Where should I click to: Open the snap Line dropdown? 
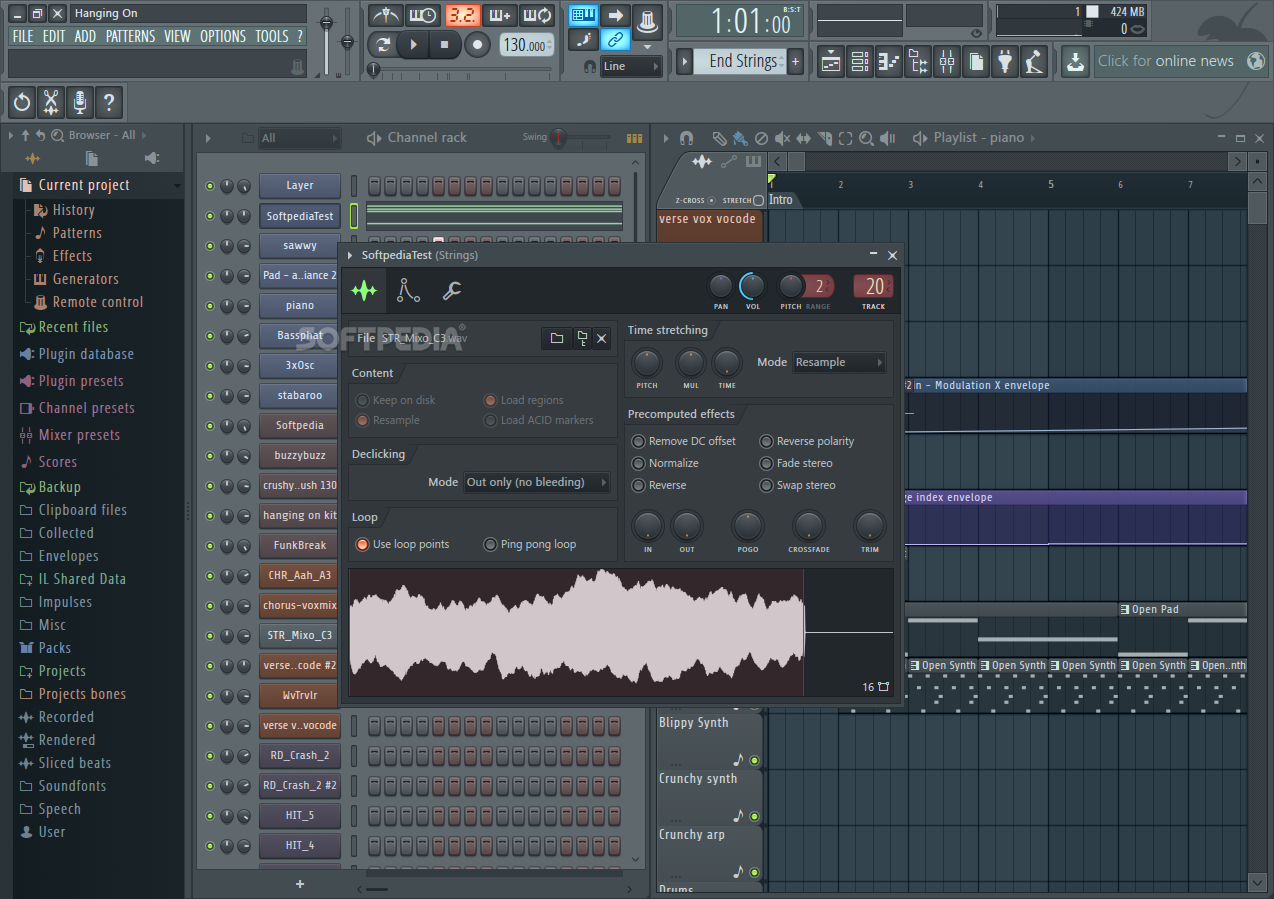631,66
